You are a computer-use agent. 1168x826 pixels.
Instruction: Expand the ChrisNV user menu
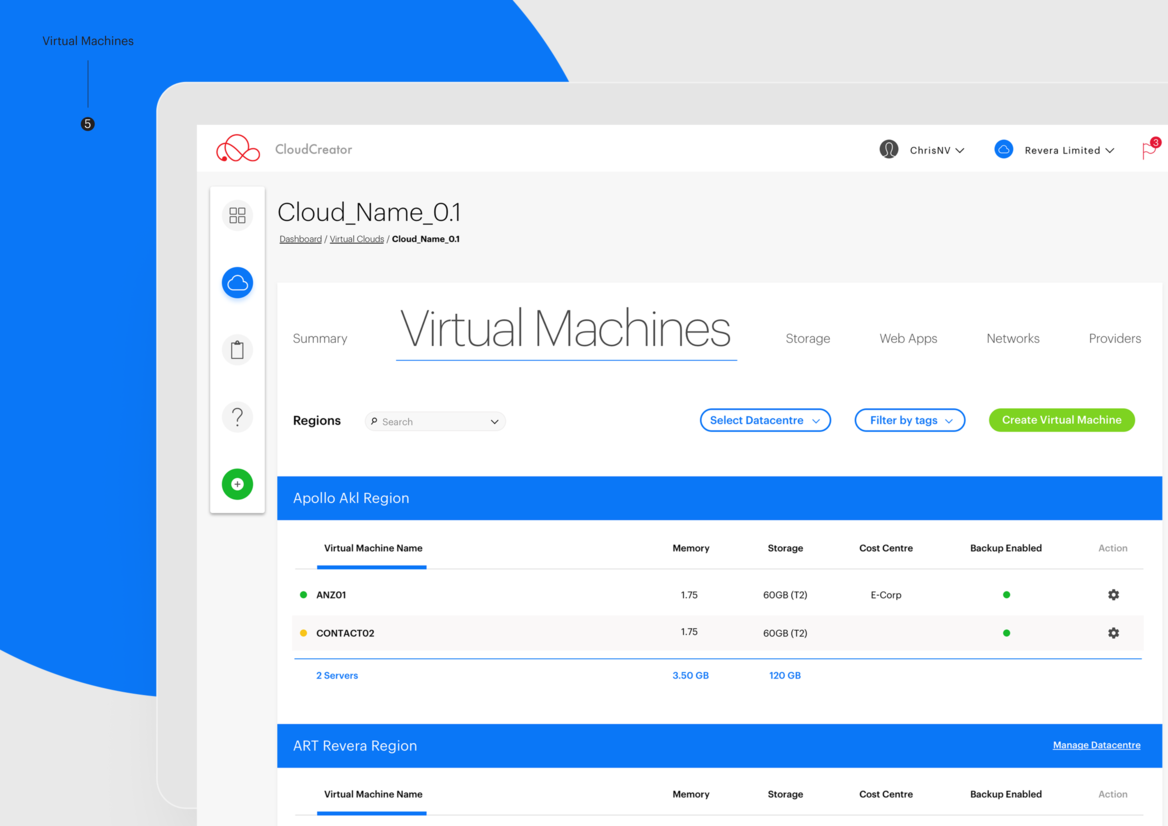click(x=922, y=150)
